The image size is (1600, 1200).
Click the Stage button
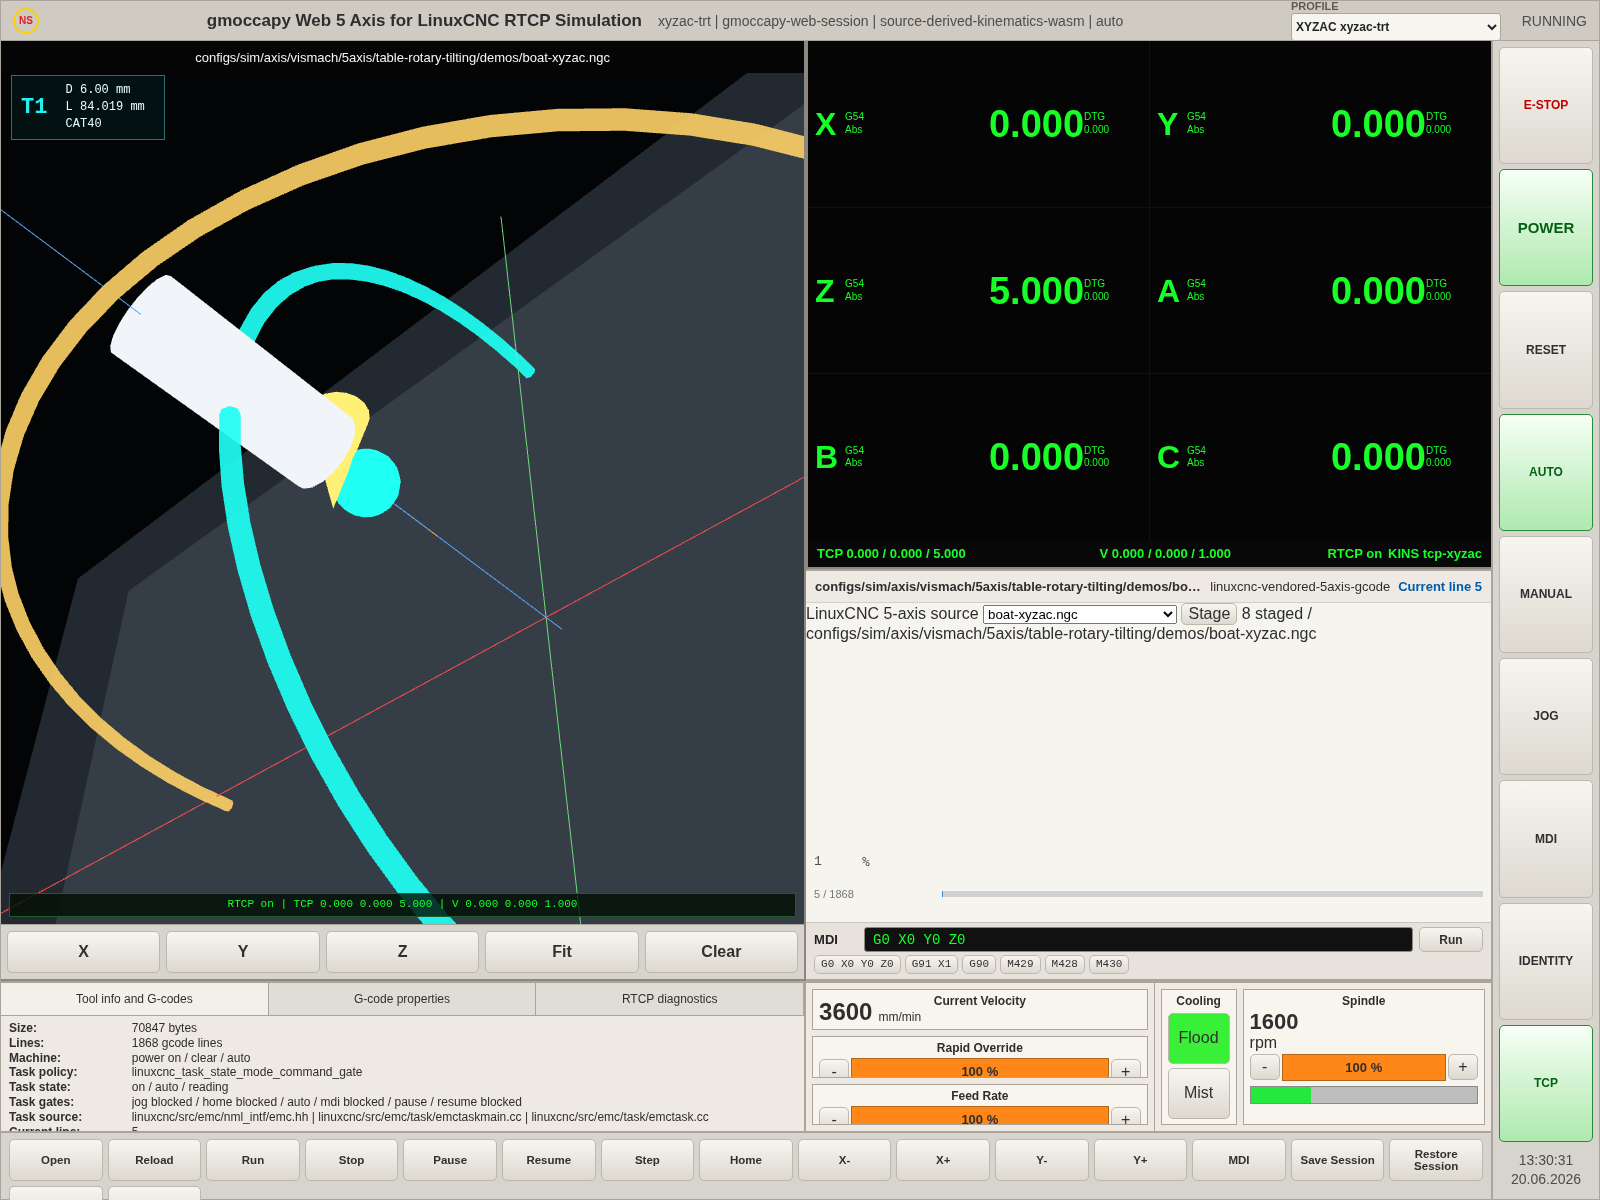[1208, 614]
